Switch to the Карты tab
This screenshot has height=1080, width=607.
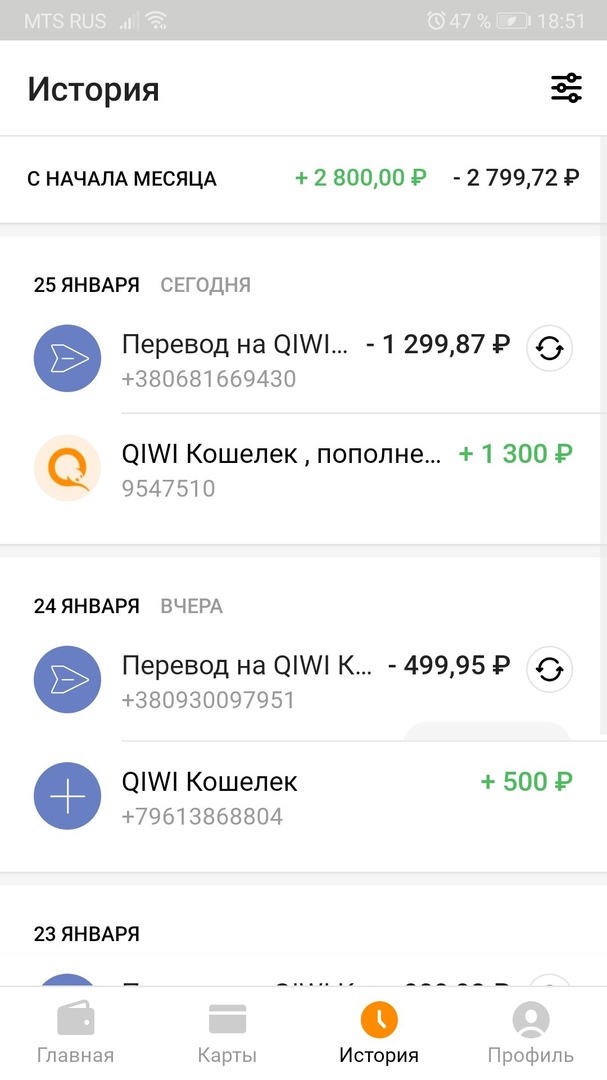(227, 1034)
